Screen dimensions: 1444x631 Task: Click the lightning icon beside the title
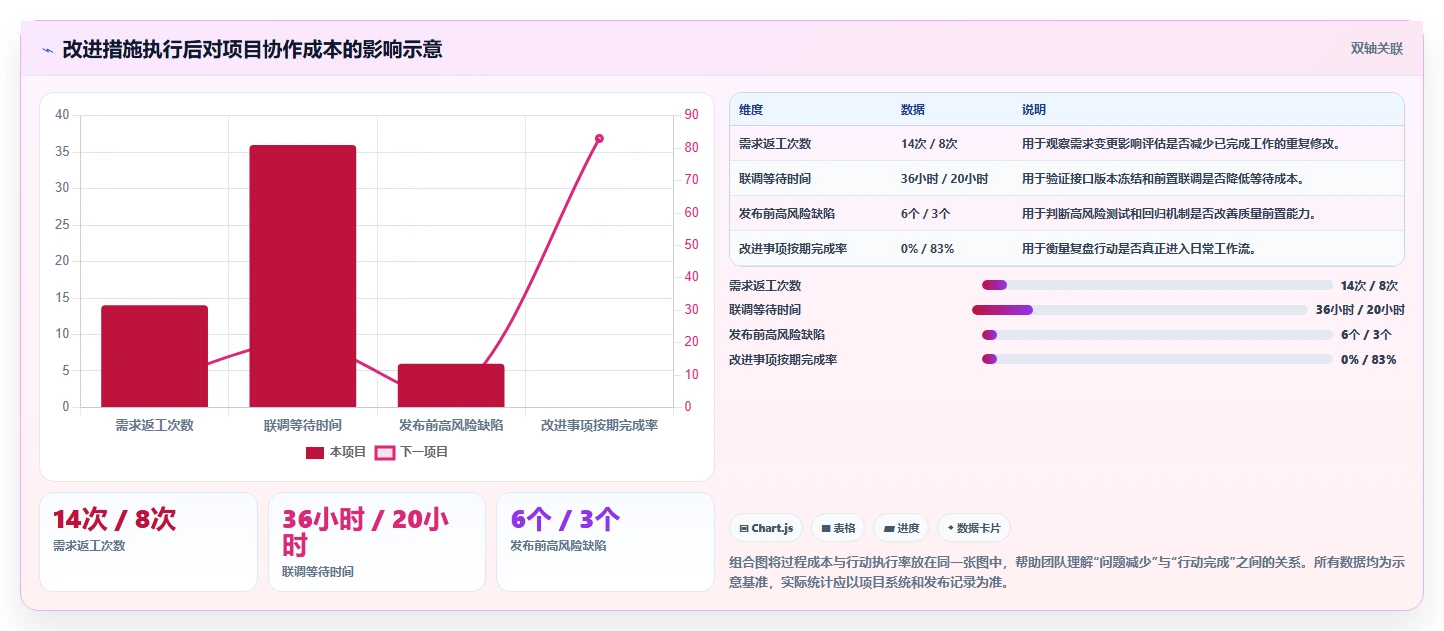(47, 49)
